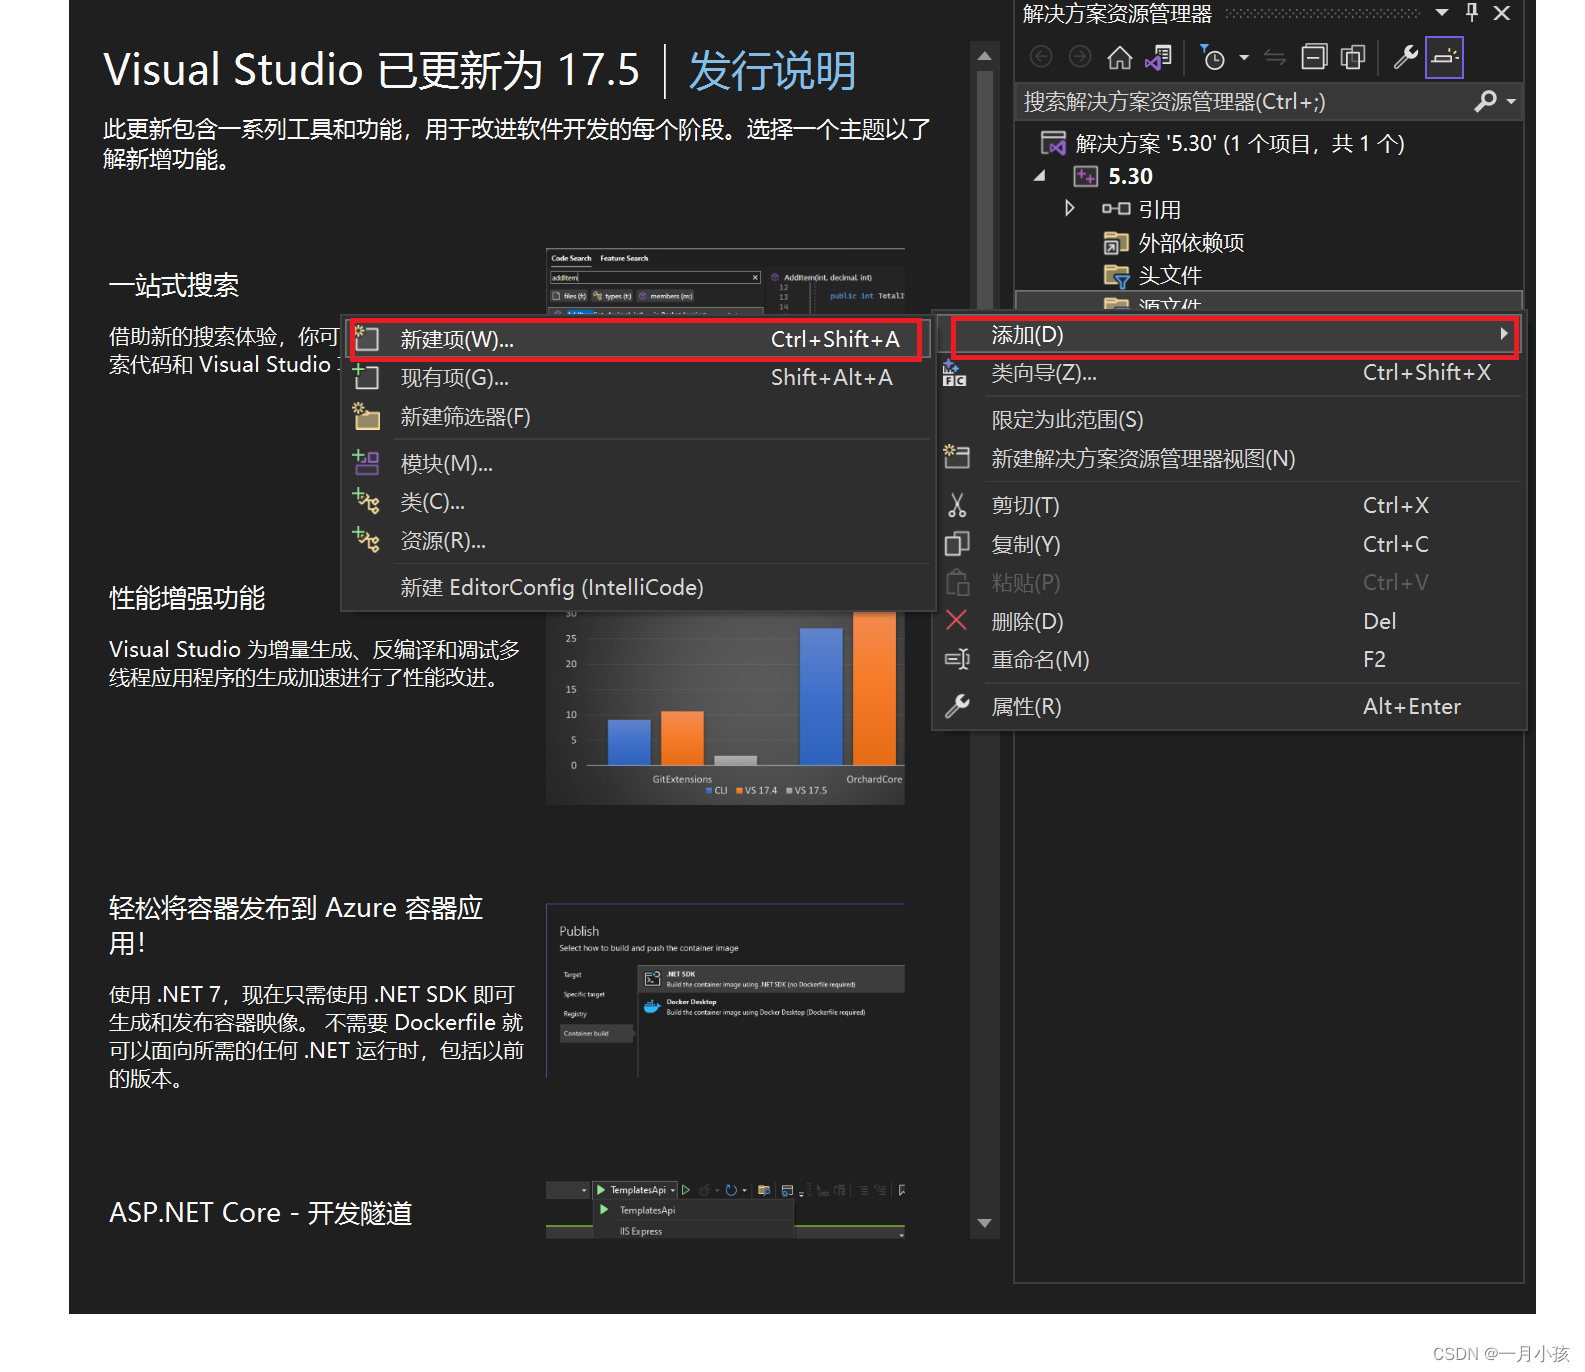Click Sync with Active Document arrows icon
Image resolution: width=1585 pixels, height=1372 pixels.
tap(1275, 58)
